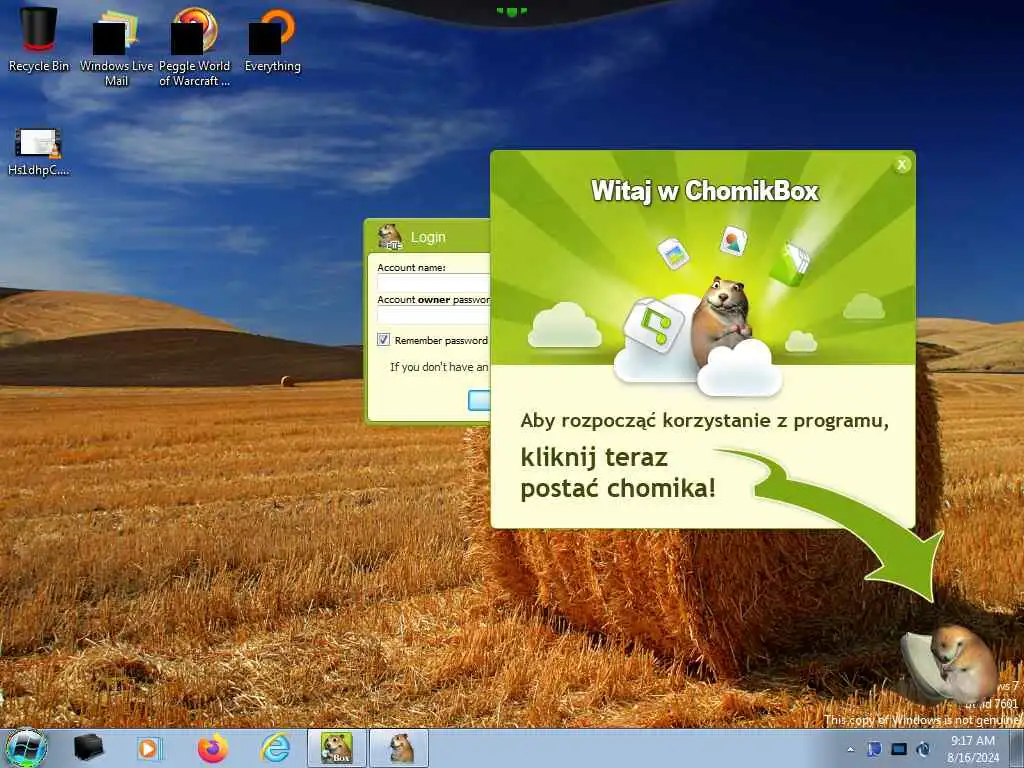Open Firefox from the taskbar
The image size is (1024, 768).
click(x=213, y=748)
